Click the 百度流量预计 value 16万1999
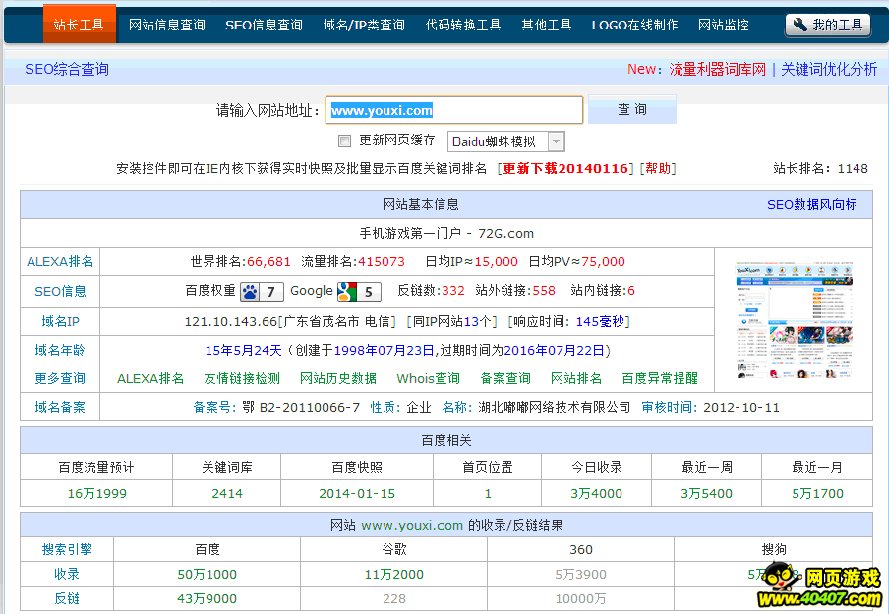Image resolution: width=889 pixels, height=614 pixels. point(97,493)
